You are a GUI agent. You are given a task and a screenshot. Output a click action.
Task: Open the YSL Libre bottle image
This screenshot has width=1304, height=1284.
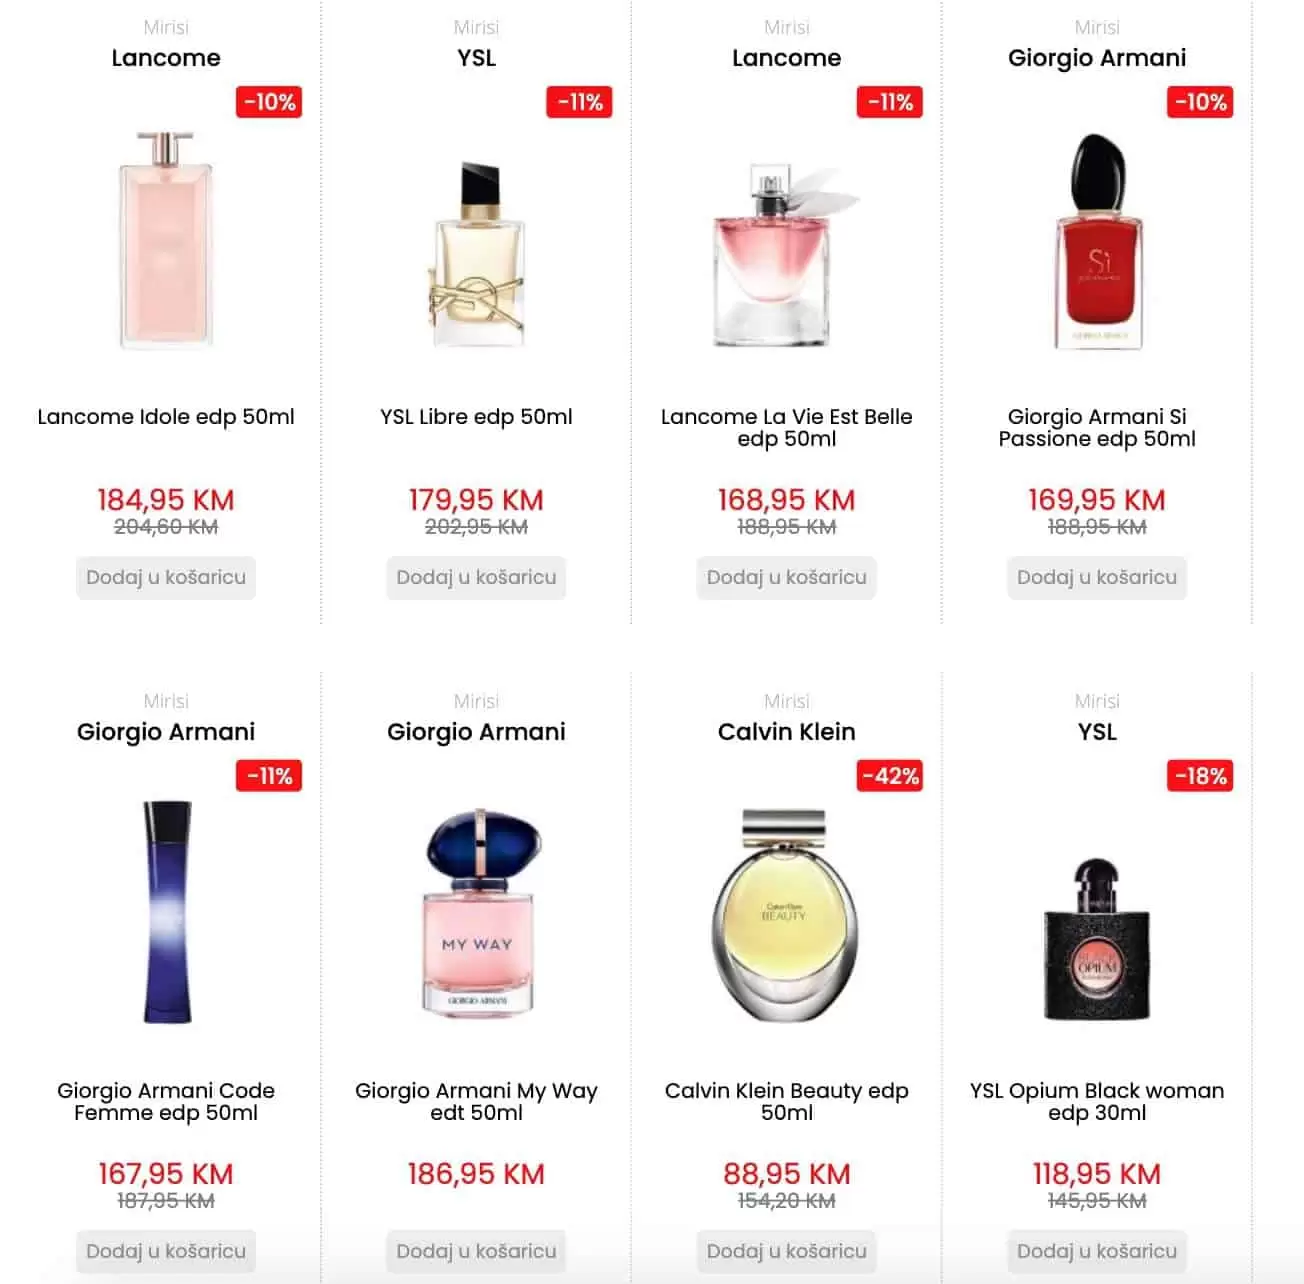477,252
